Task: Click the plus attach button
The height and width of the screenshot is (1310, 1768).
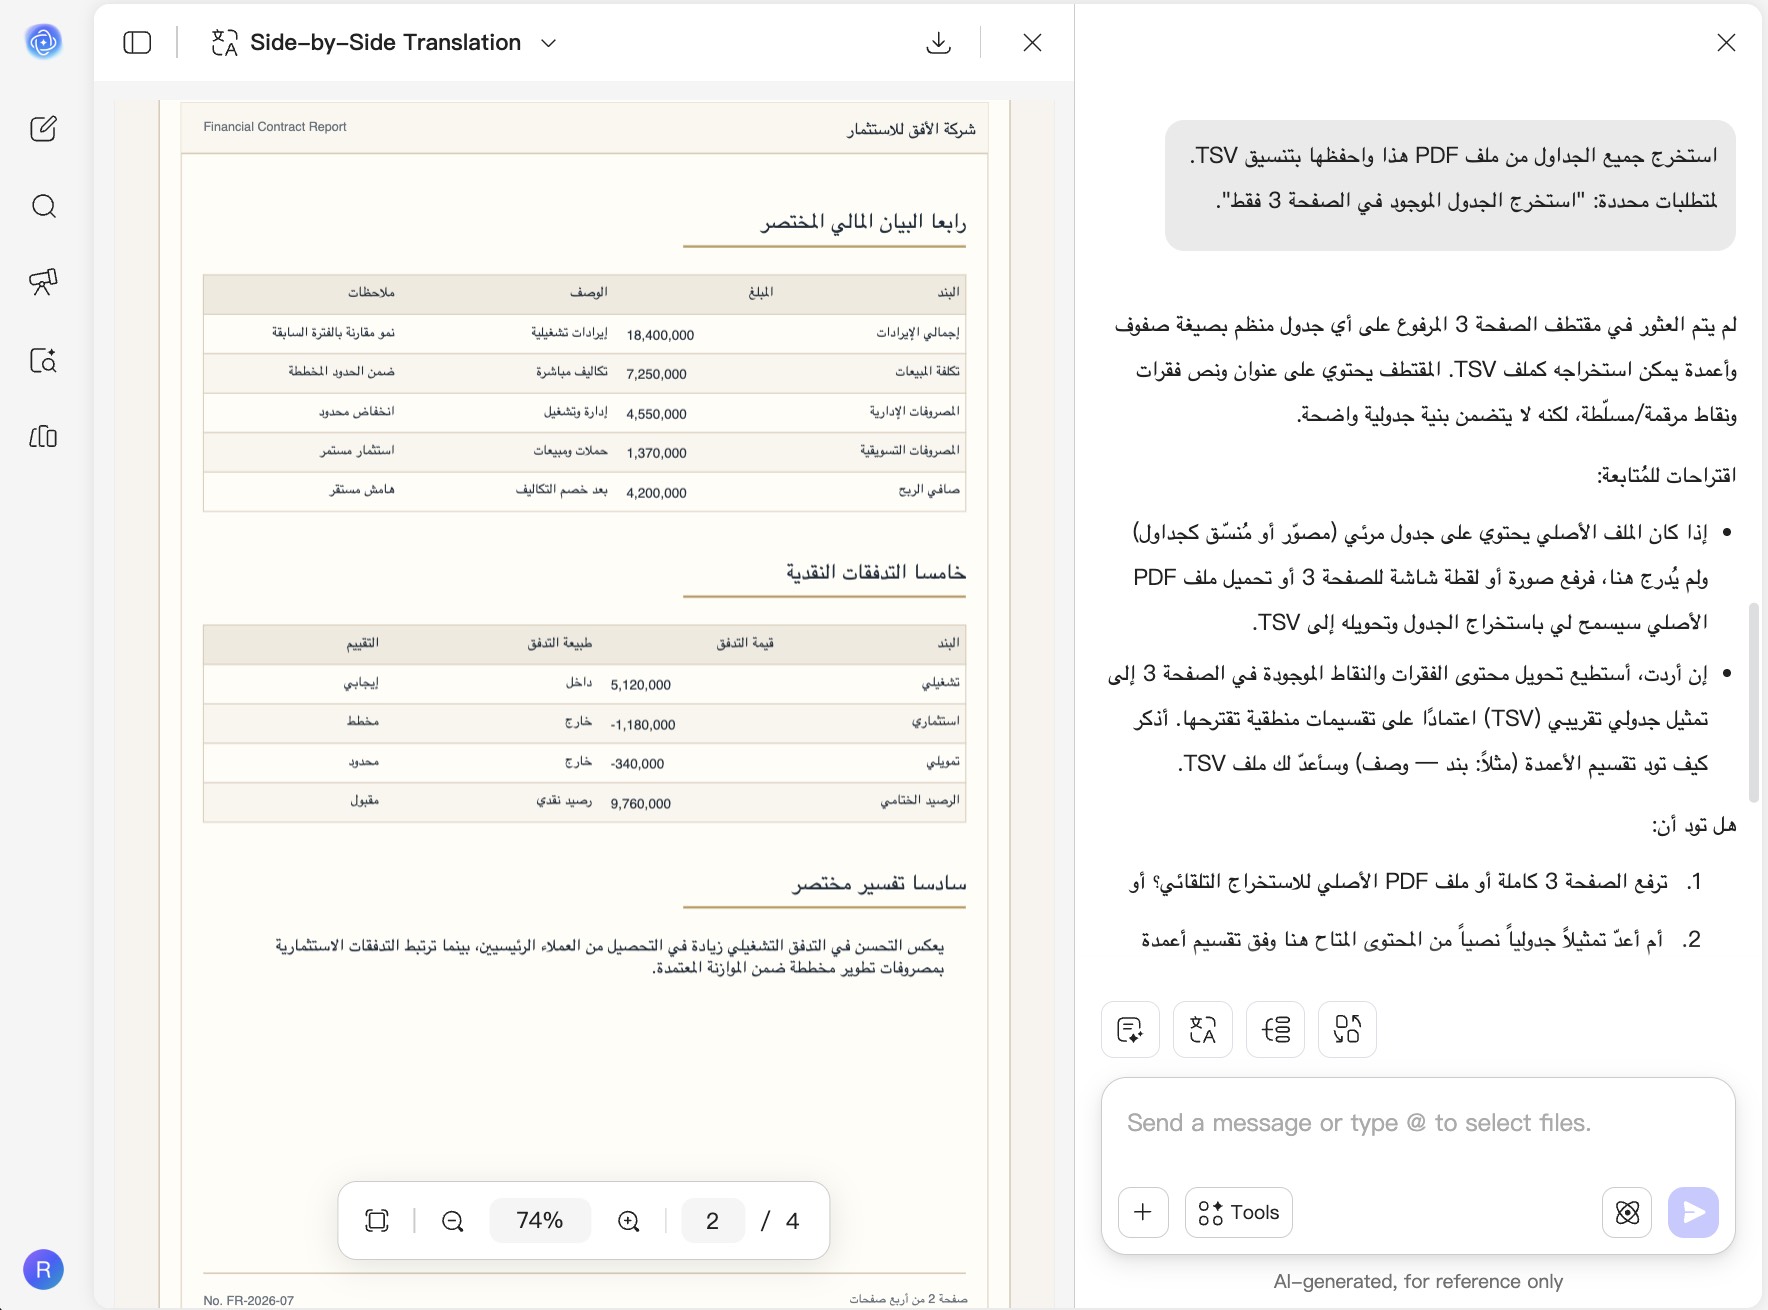Action: (x=1143, y=1212)
